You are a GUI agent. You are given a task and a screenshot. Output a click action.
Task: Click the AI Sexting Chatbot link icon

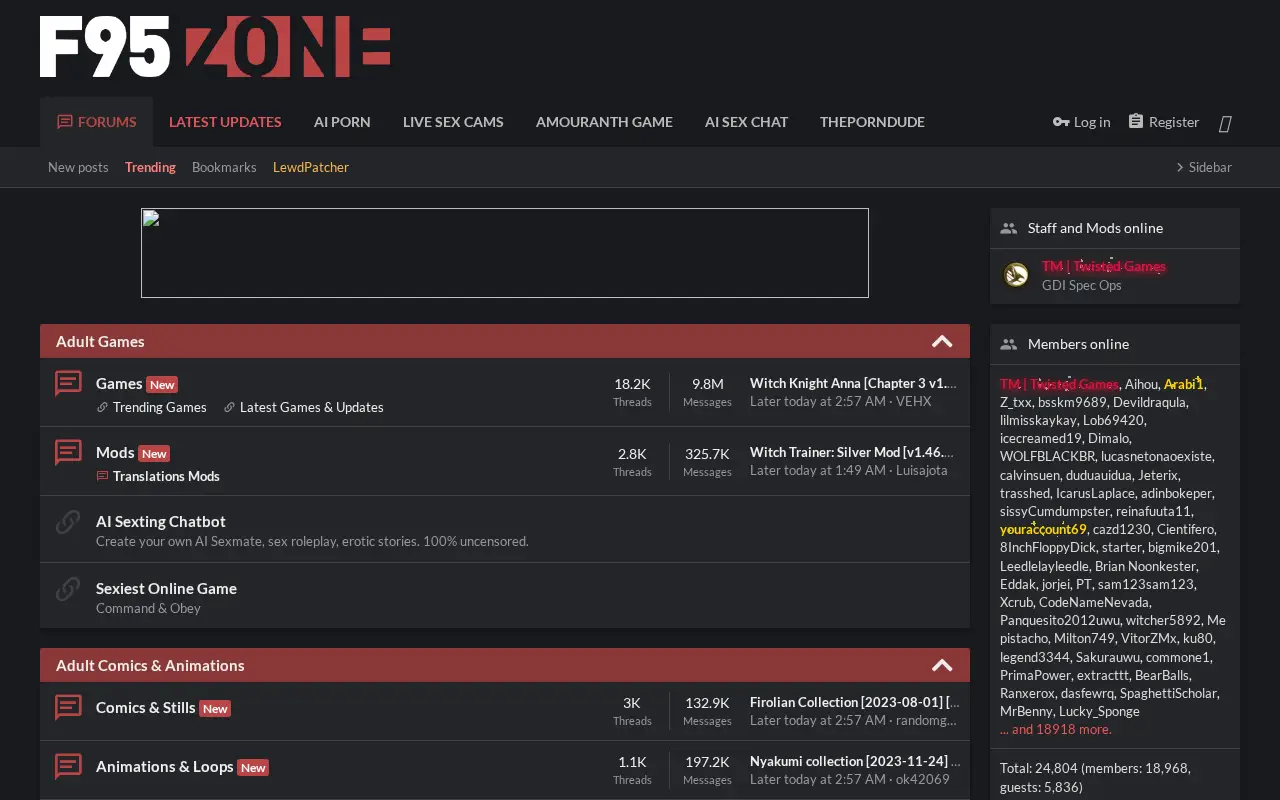[68, 521]
